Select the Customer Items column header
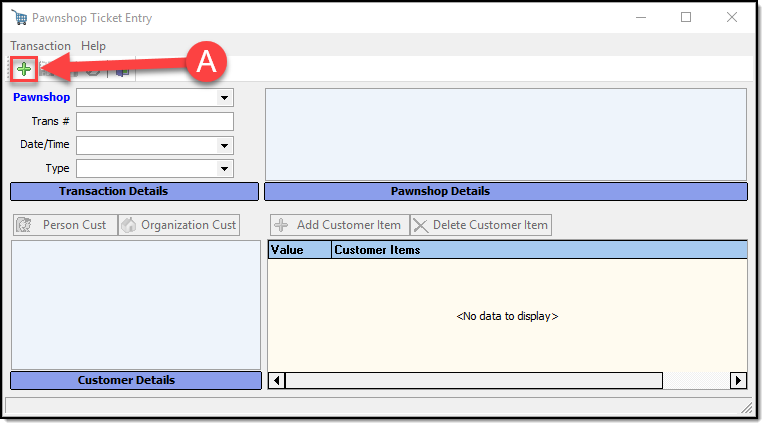Screen dimensions: 766x427 (538, 250)
